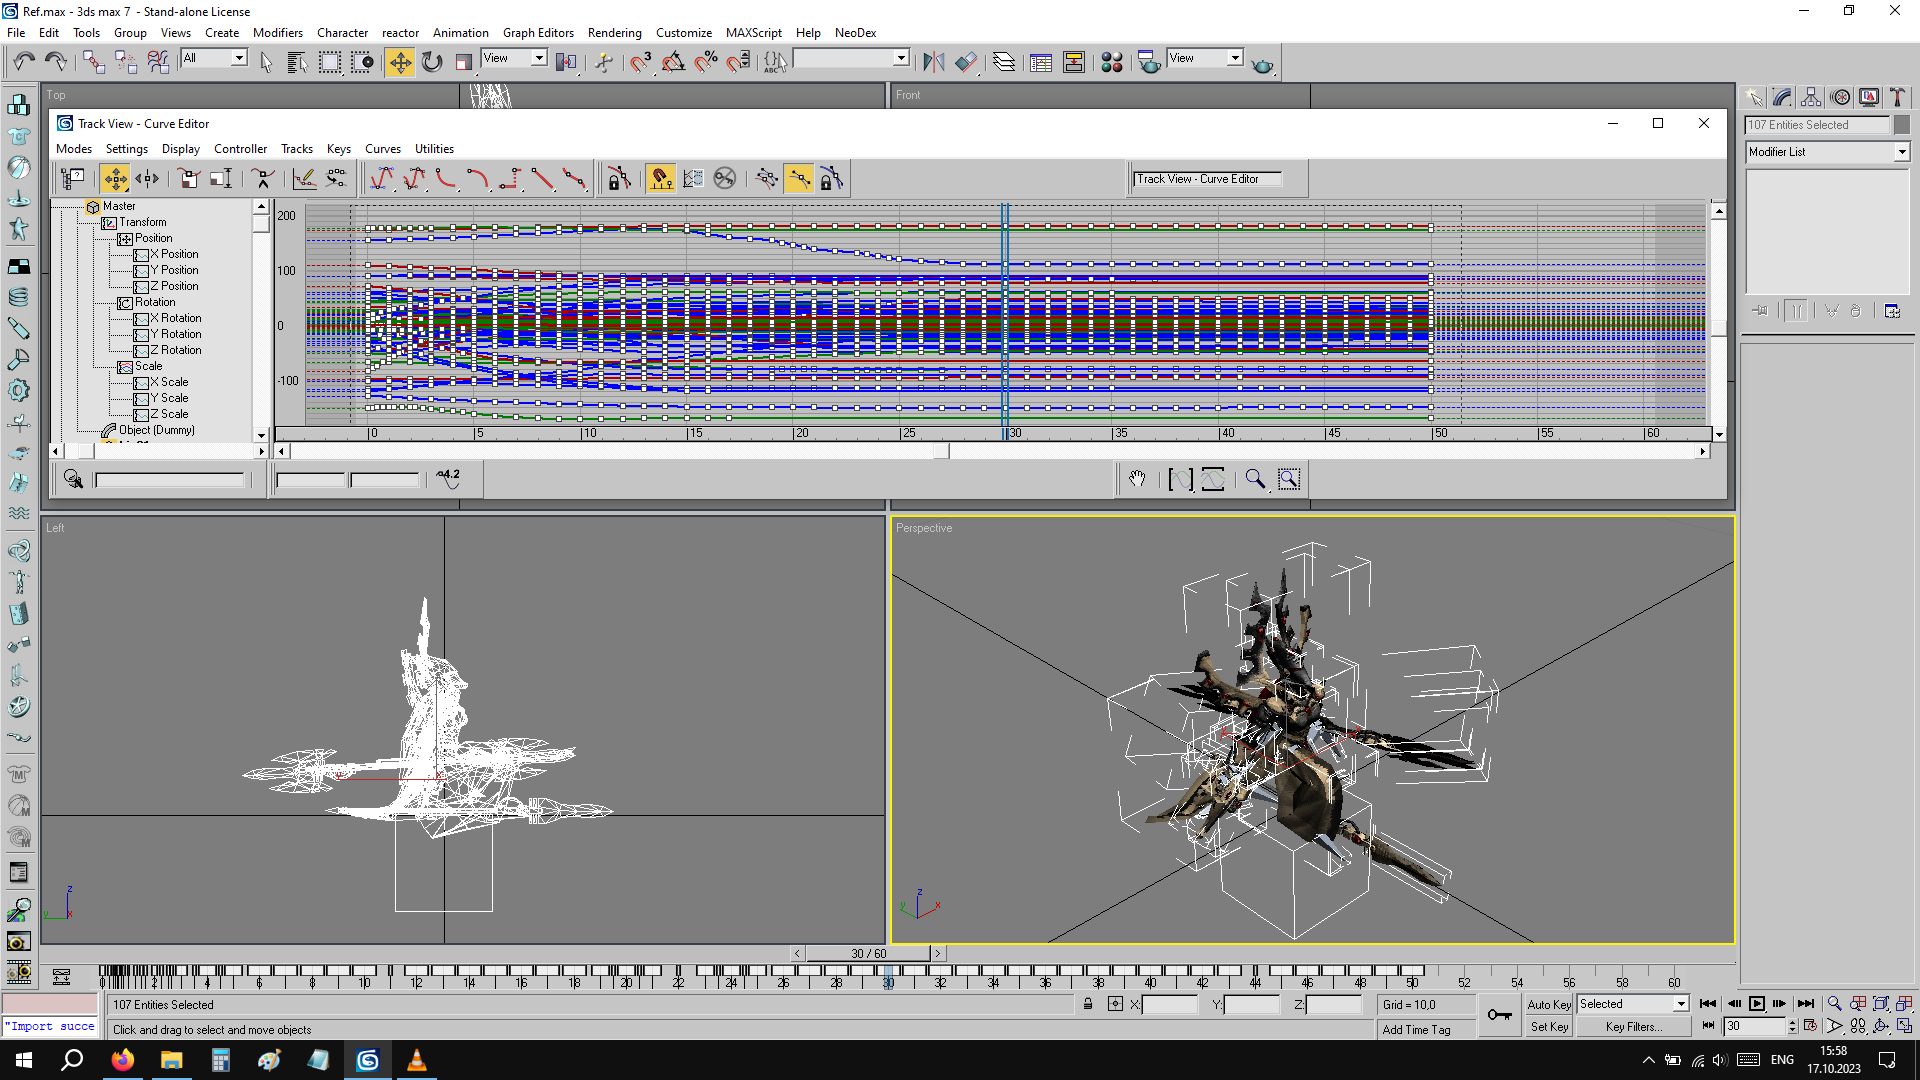The width and height of the screenshot is (1920, 1080).
Task: Click the Undo arrow in main toolbar
Action: click(x=24, y=62)
